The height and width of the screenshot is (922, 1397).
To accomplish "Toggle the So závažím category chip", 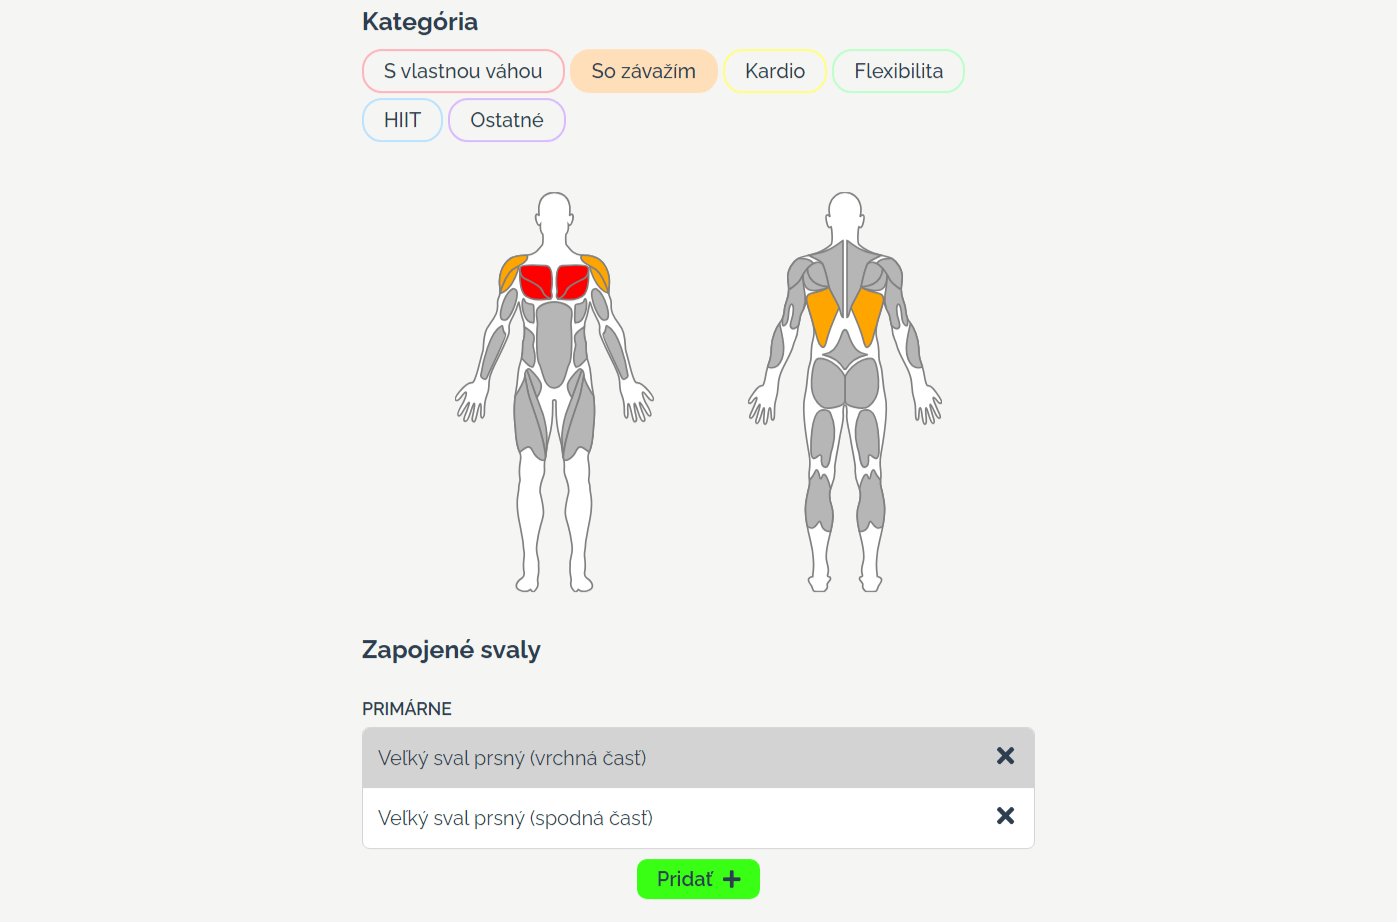I will pos(643,71).
